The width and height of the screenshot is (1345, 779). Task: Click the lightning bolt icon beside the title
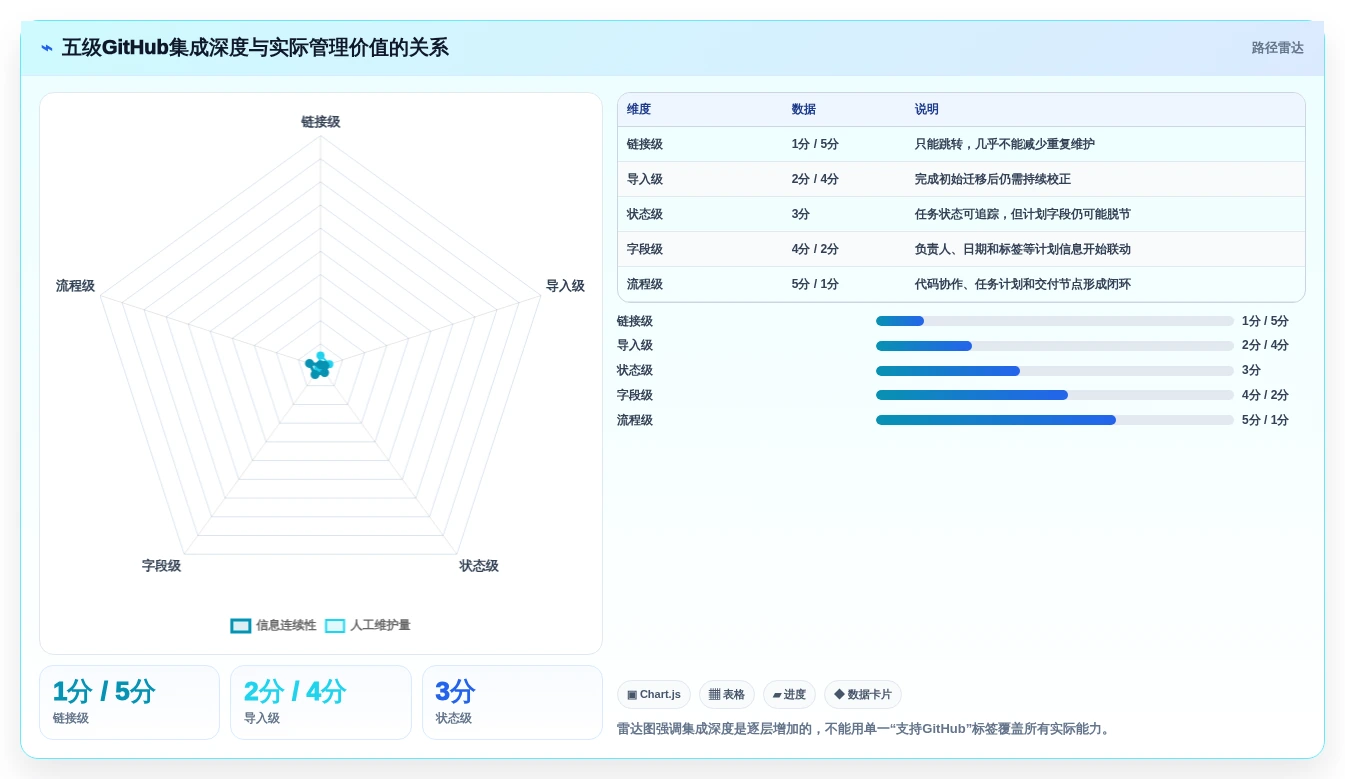coord(47,48)
